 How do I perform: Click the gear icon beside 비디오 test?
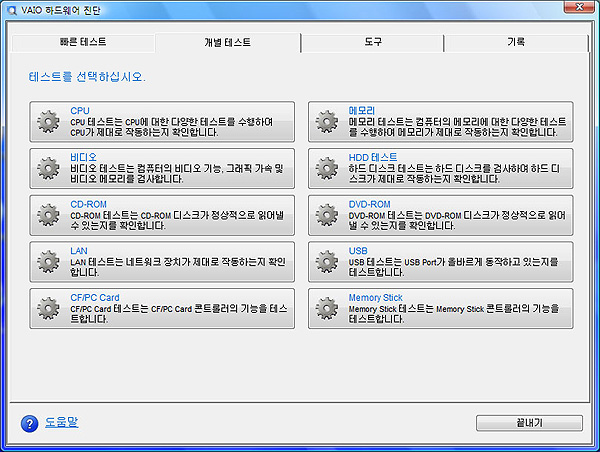click(x=48, y=168)
